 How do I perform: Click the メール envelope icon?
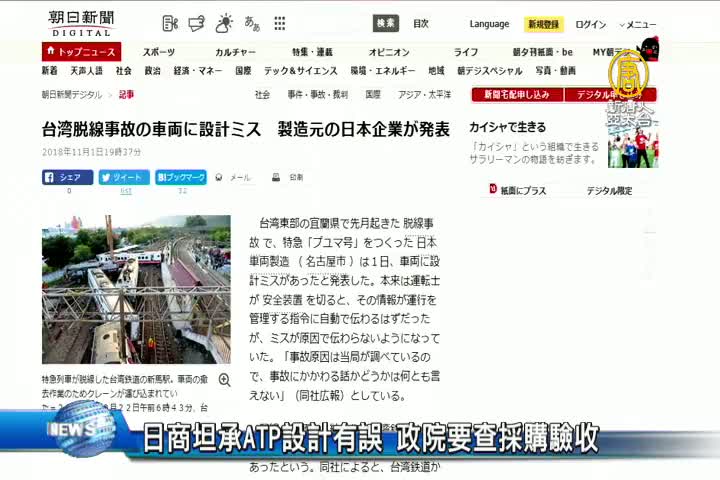point(235,177)
